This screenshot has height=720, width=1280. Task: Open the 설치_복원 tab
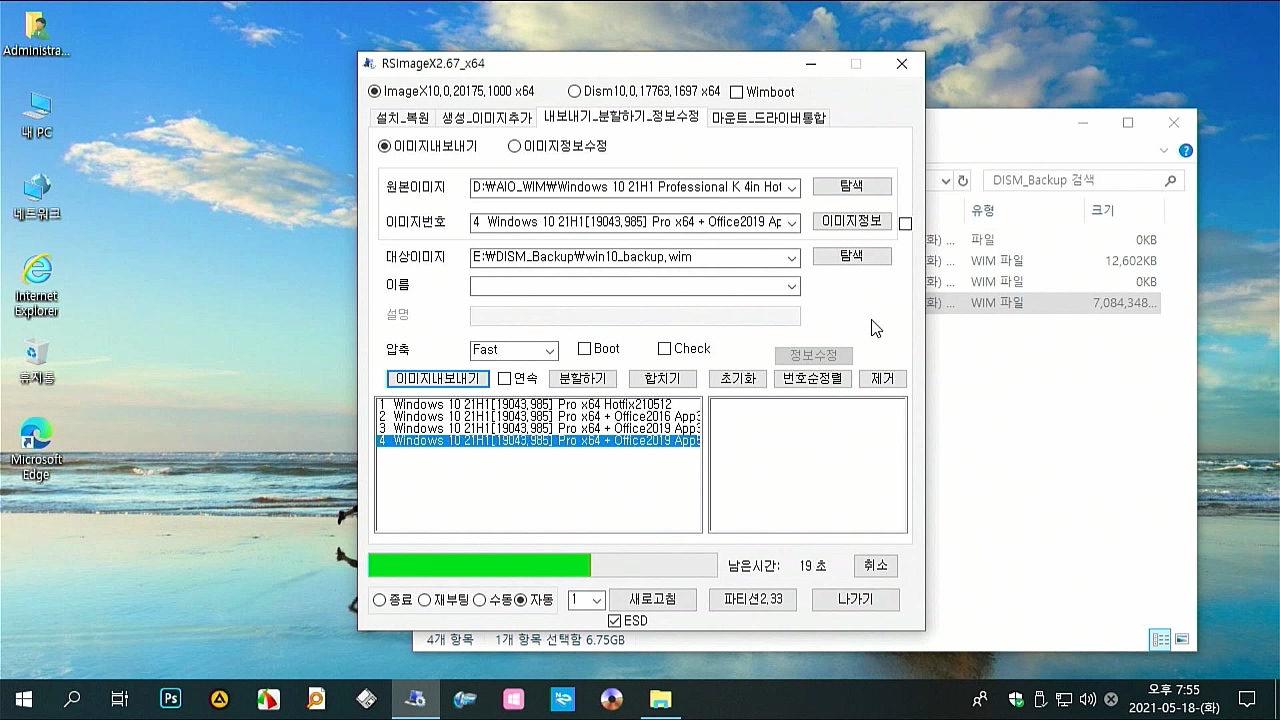coord(403,118)
